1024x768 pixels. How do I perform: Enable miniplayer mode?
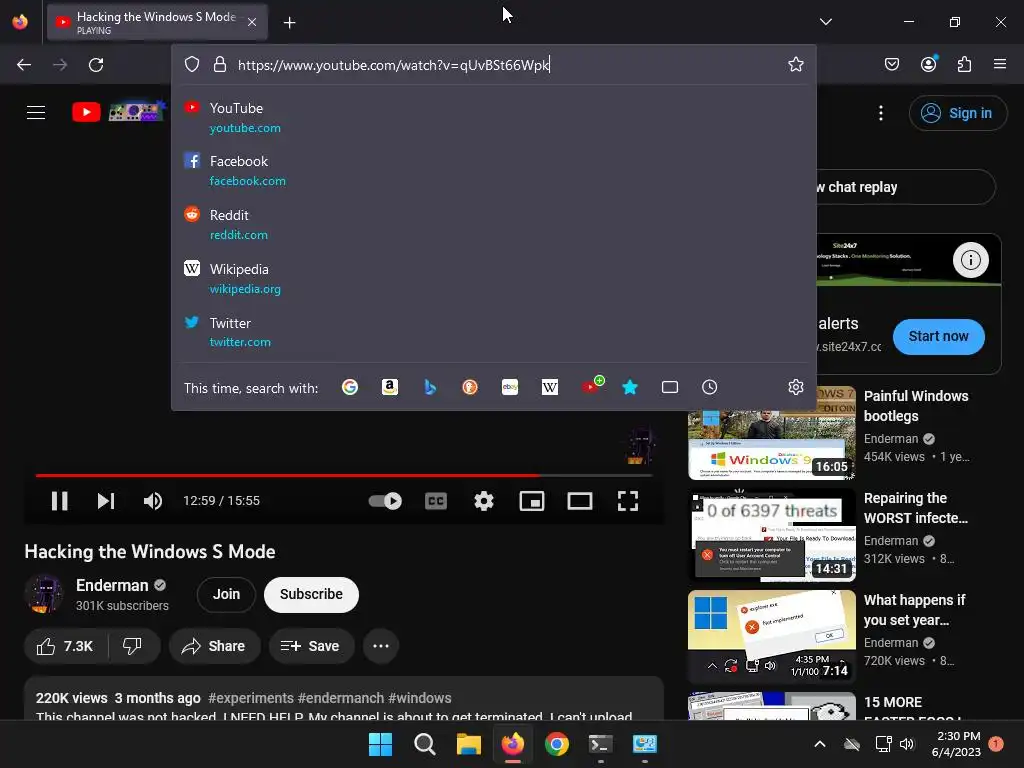(x=532, y=501)
